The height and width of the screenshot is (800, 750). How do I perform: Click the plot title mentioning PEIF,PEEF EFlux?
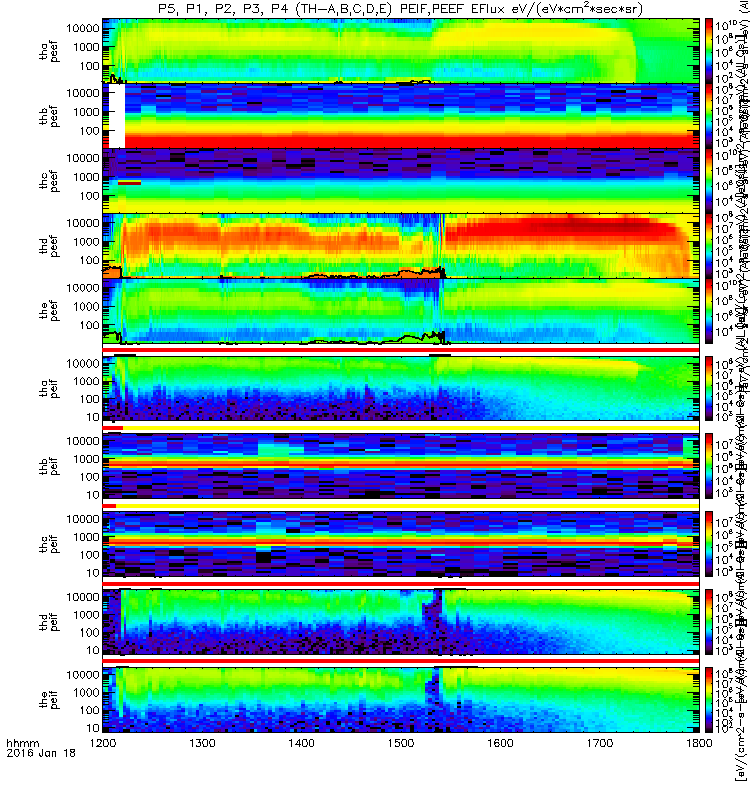point(401,9)
